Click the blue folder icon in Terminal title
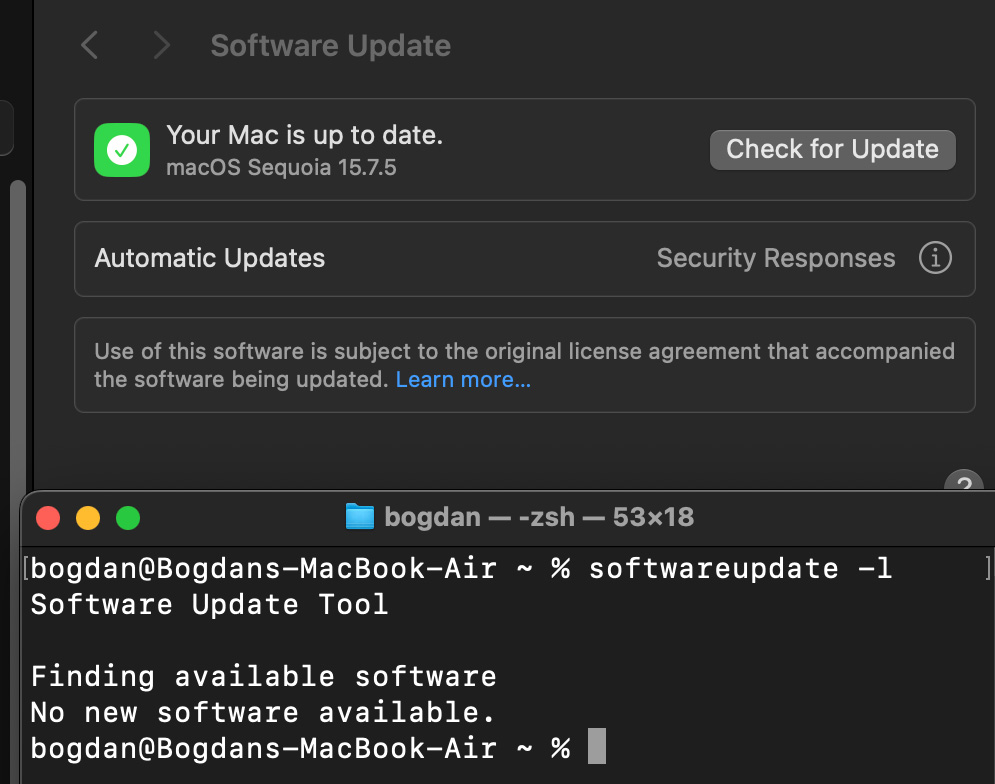The height and width of the screenshot is (784, 995). pos(360,517)
